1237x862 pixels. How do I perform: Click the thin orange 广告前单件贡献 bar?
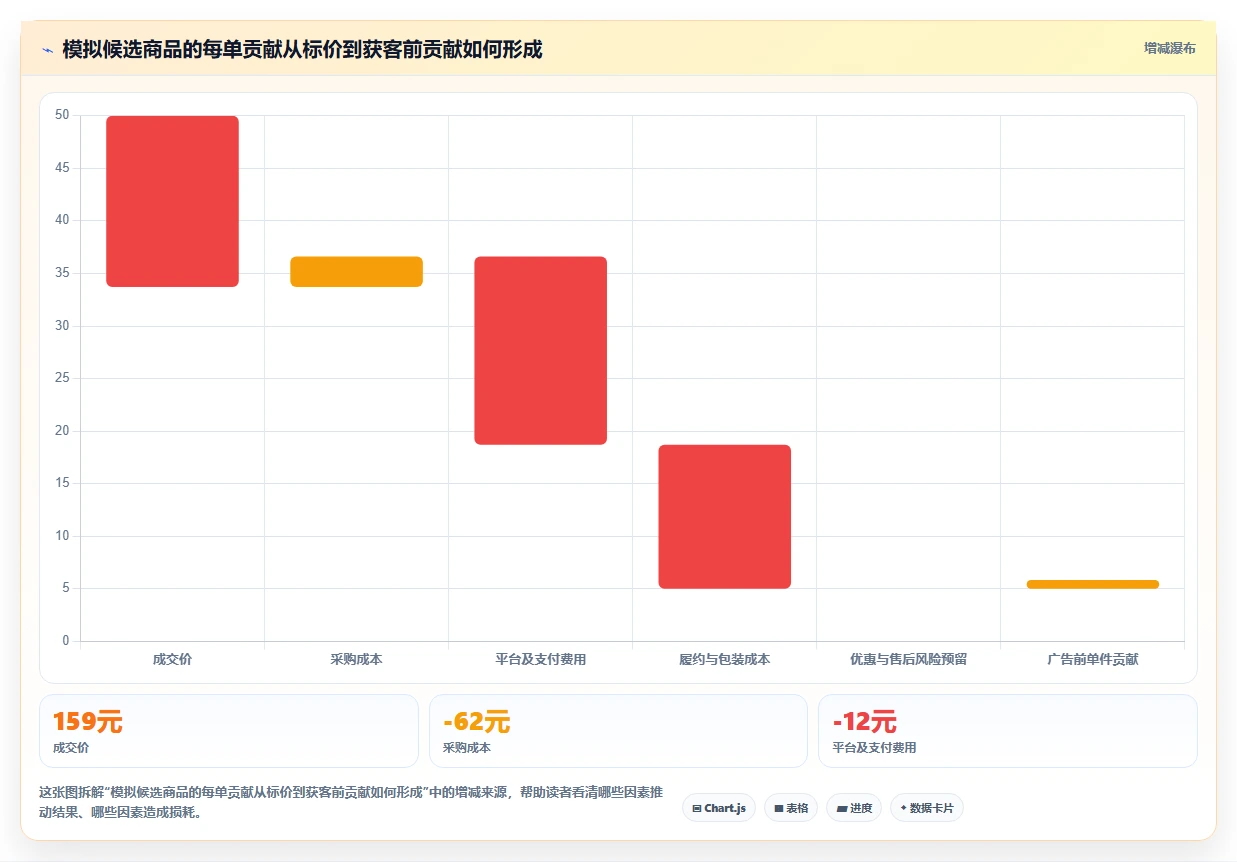coord(1092,584)
